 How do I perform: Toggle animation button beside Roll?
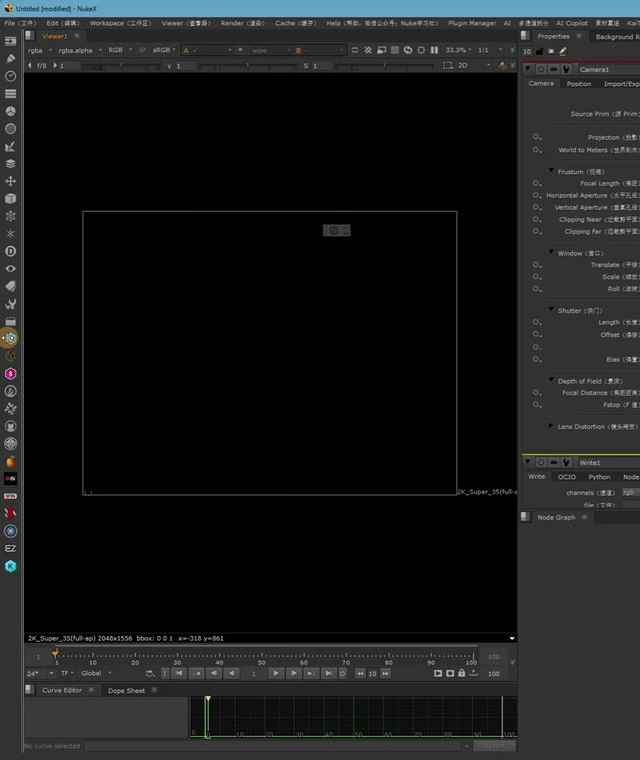click(537, 289)
